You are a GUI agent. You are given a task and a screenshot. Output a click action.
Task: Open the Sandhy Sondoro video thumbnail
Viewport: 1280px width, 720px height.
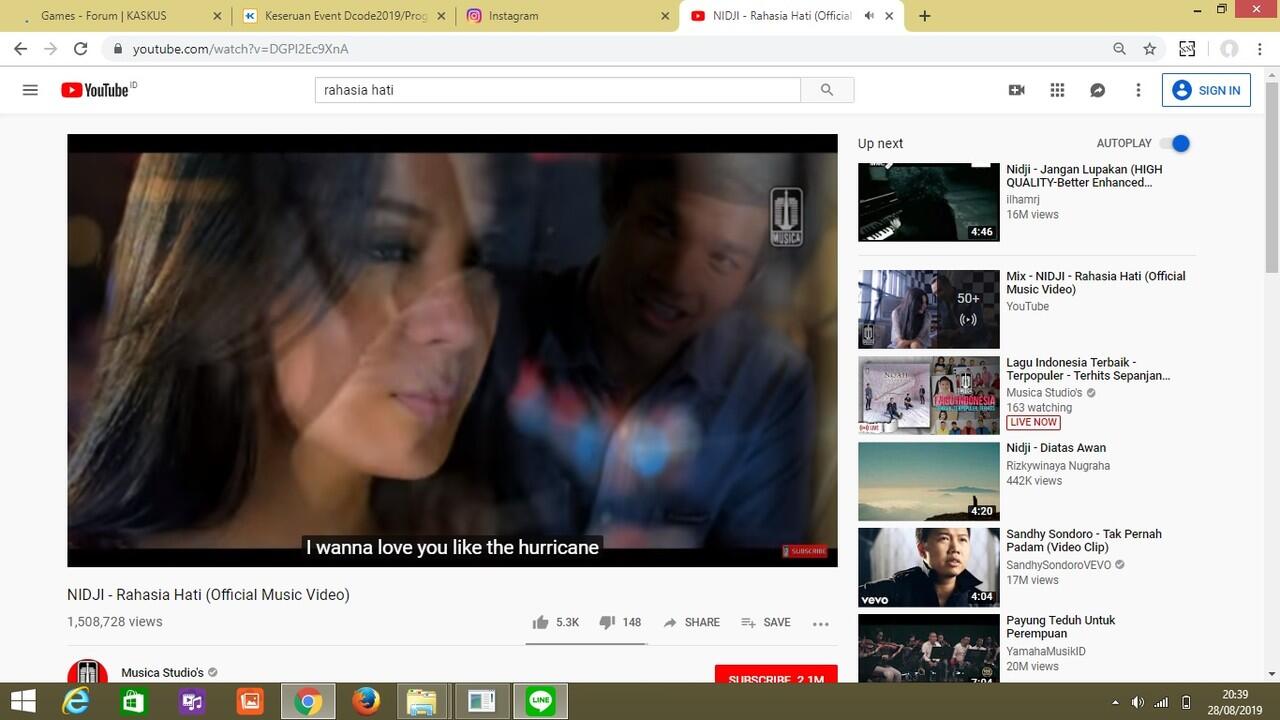pyautogui.click(x=929, y=567)
